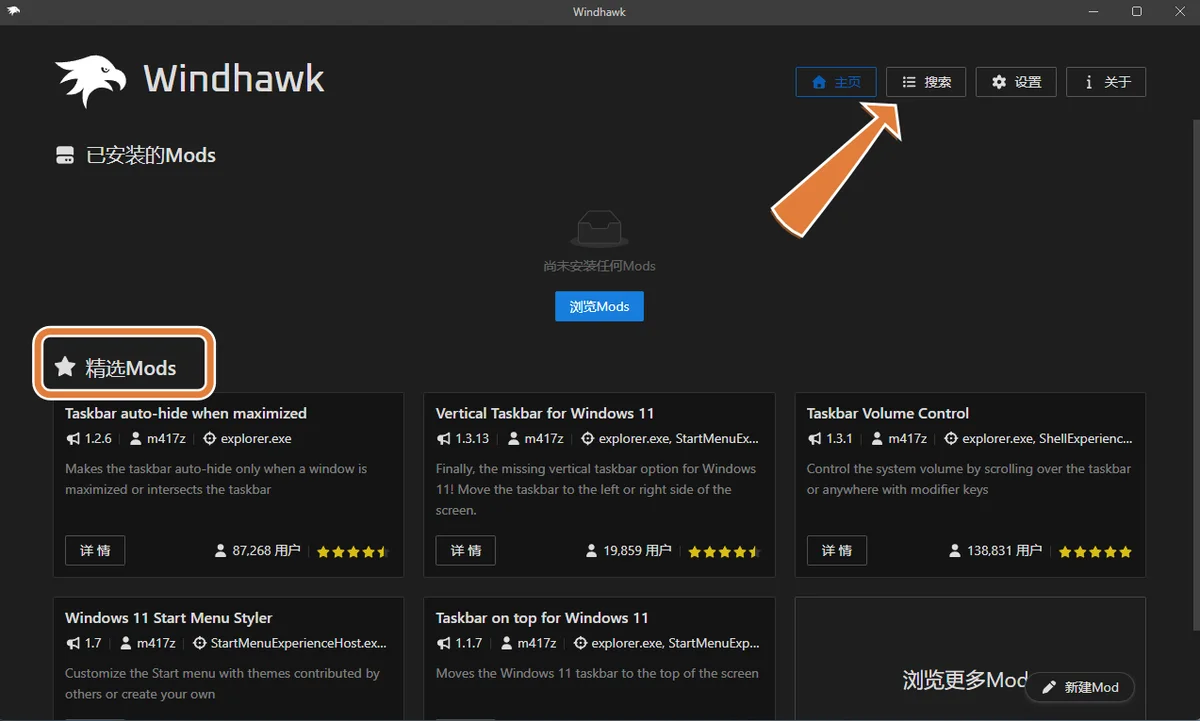This screenshot has width=1200, height=721.
Task: Open 详情 for Vertical Taskbar for Windows 11
Action: 466,550
